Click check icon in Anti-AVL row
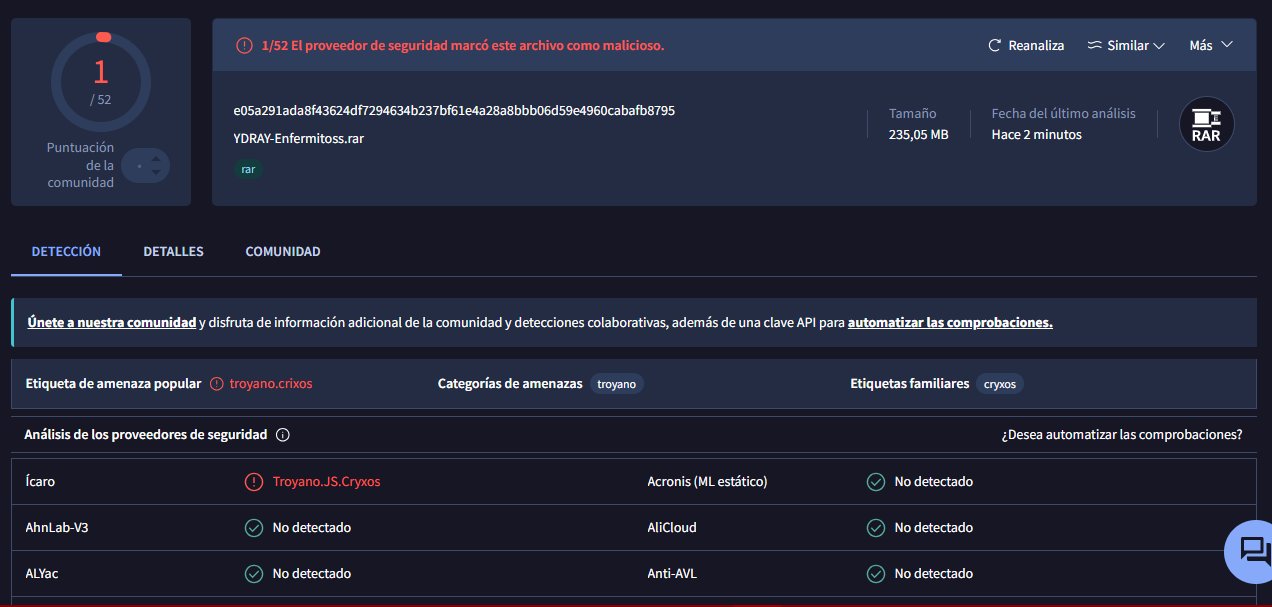Screen dimensions: 1272x607 [876, 574]
